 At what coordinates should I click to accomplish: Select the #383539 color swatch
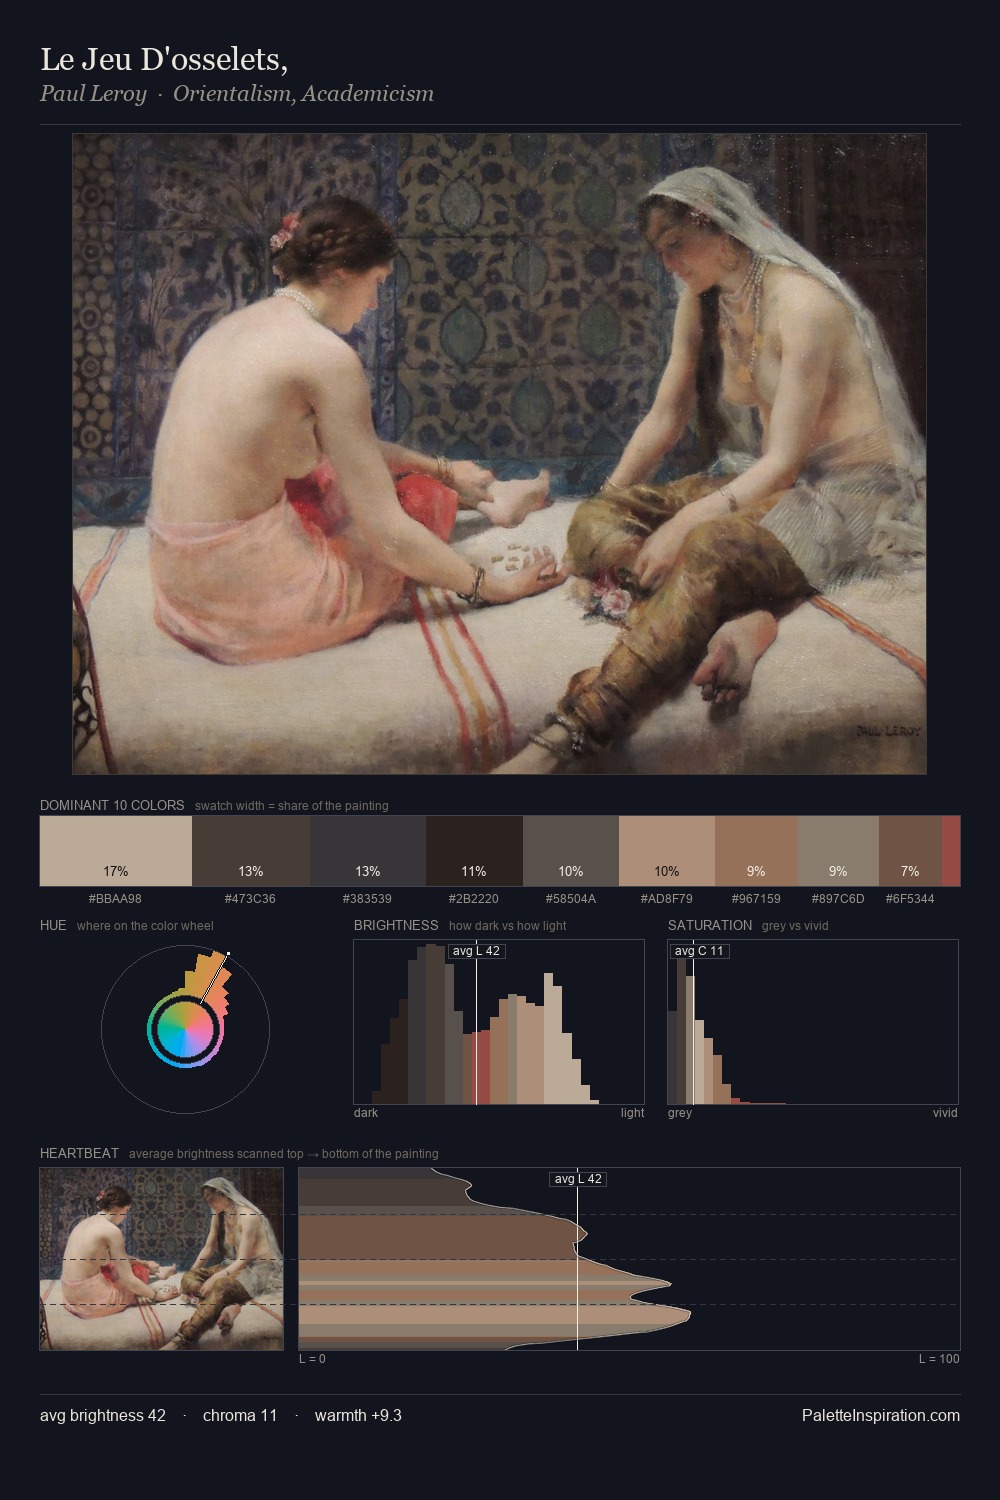(x=368, y=851)
